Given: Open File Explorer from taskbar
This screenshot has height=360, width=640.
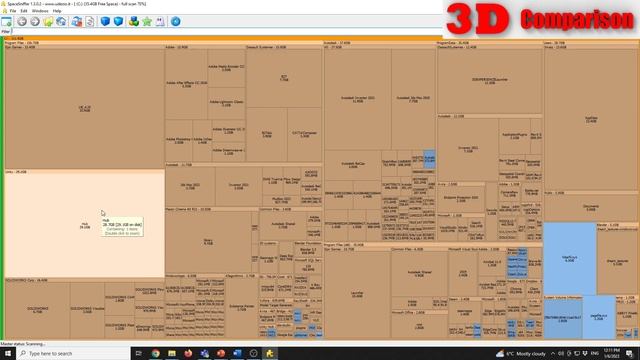Looking at the screenshot, I should coord(172,353).
